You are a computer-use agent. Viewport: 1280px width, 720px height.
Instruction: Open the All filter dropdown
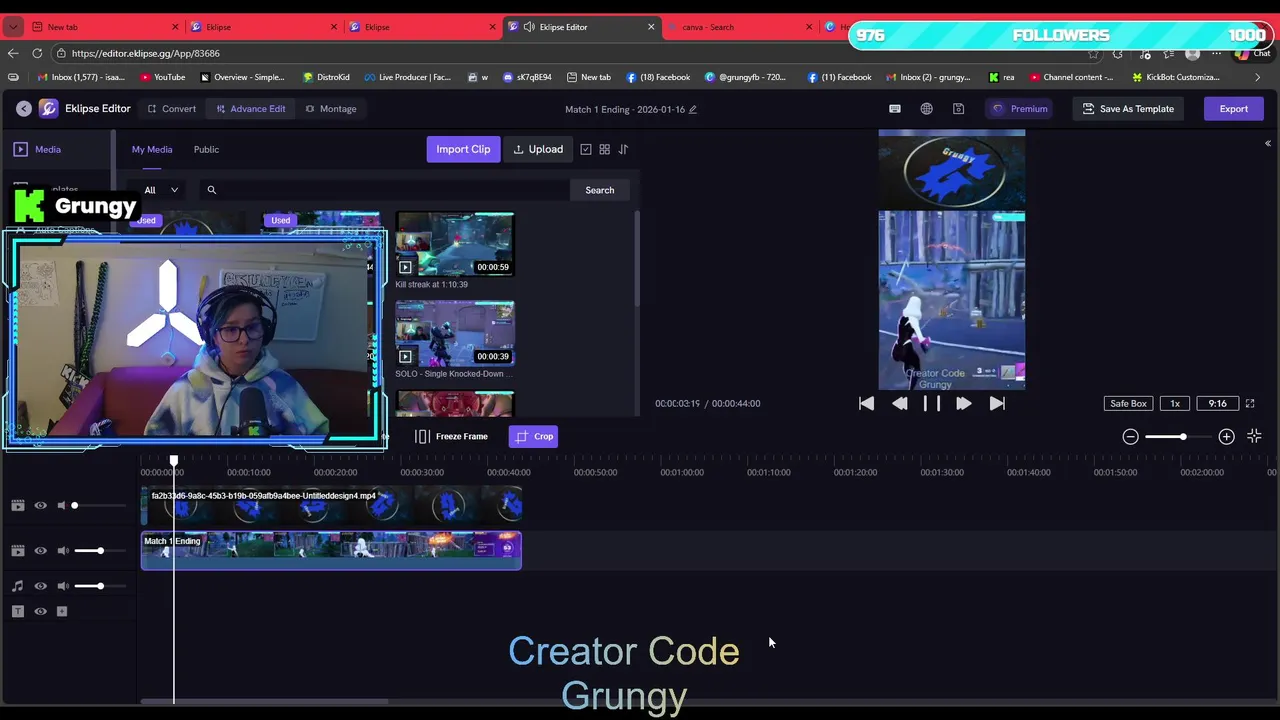click(x=161, y=190)
